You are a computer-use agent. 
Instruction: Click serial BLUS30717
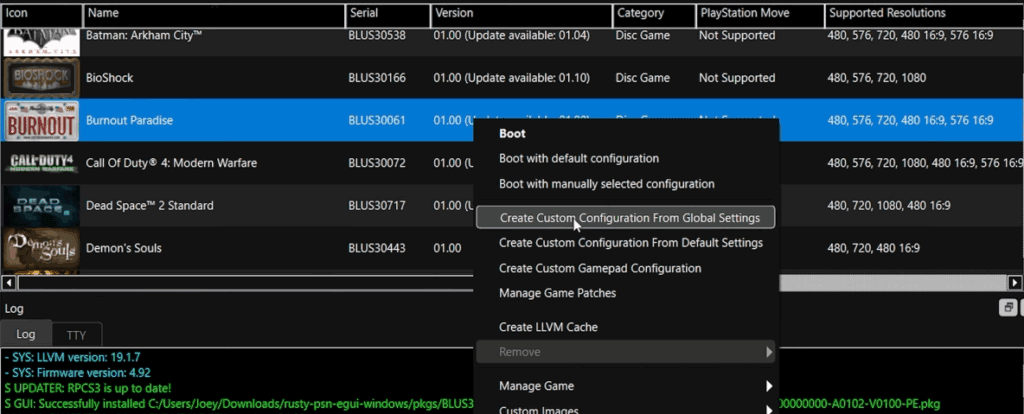pyautogui.click(x=377, y=206)
